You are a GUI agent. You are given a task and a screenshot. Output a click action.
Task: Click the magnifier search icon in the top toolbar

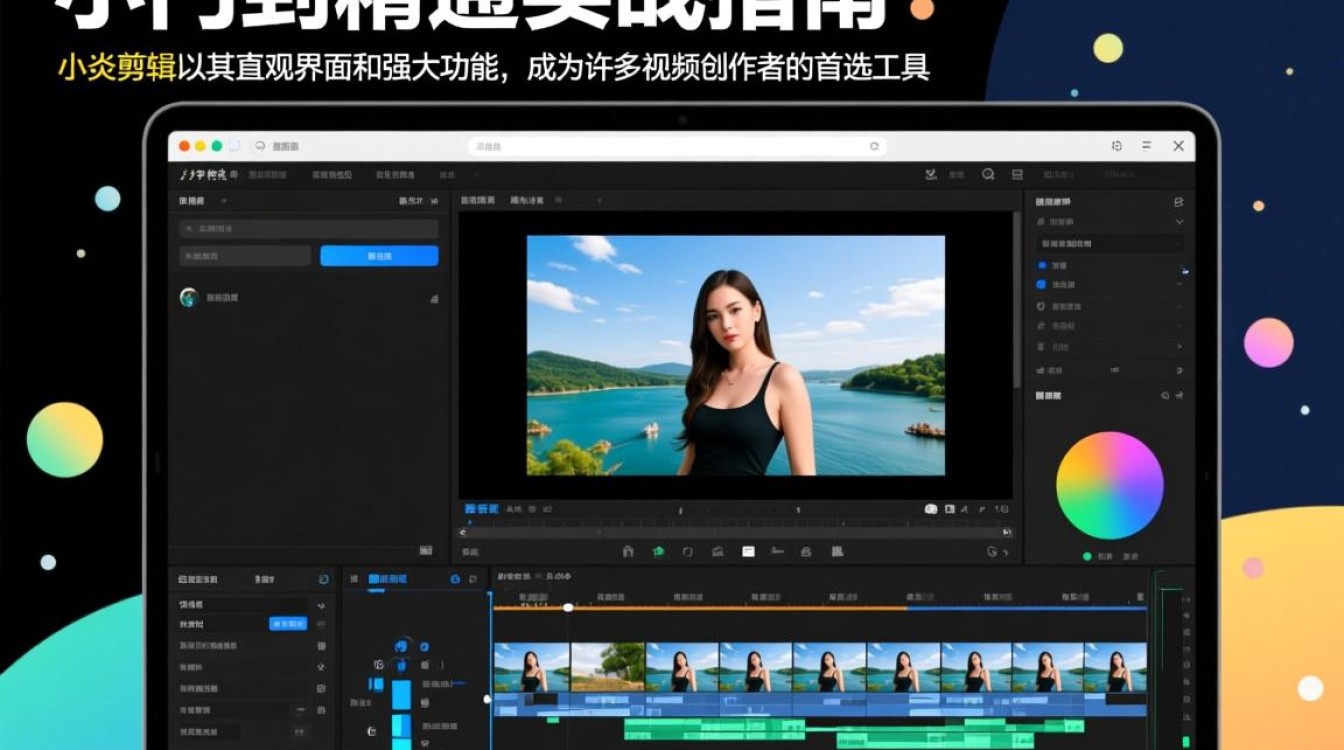click(986, 174)
